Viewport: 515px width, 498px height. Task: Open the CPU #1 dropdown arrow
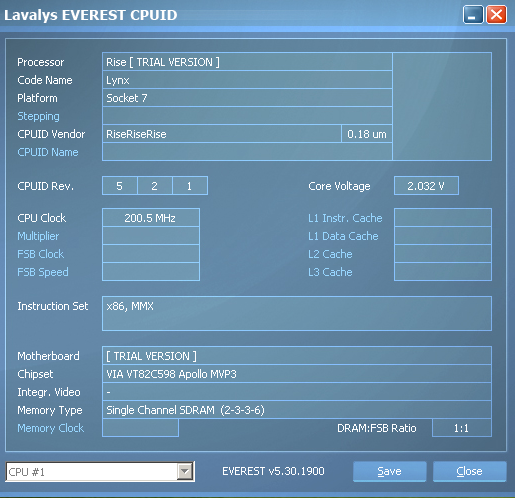point(185,471)
